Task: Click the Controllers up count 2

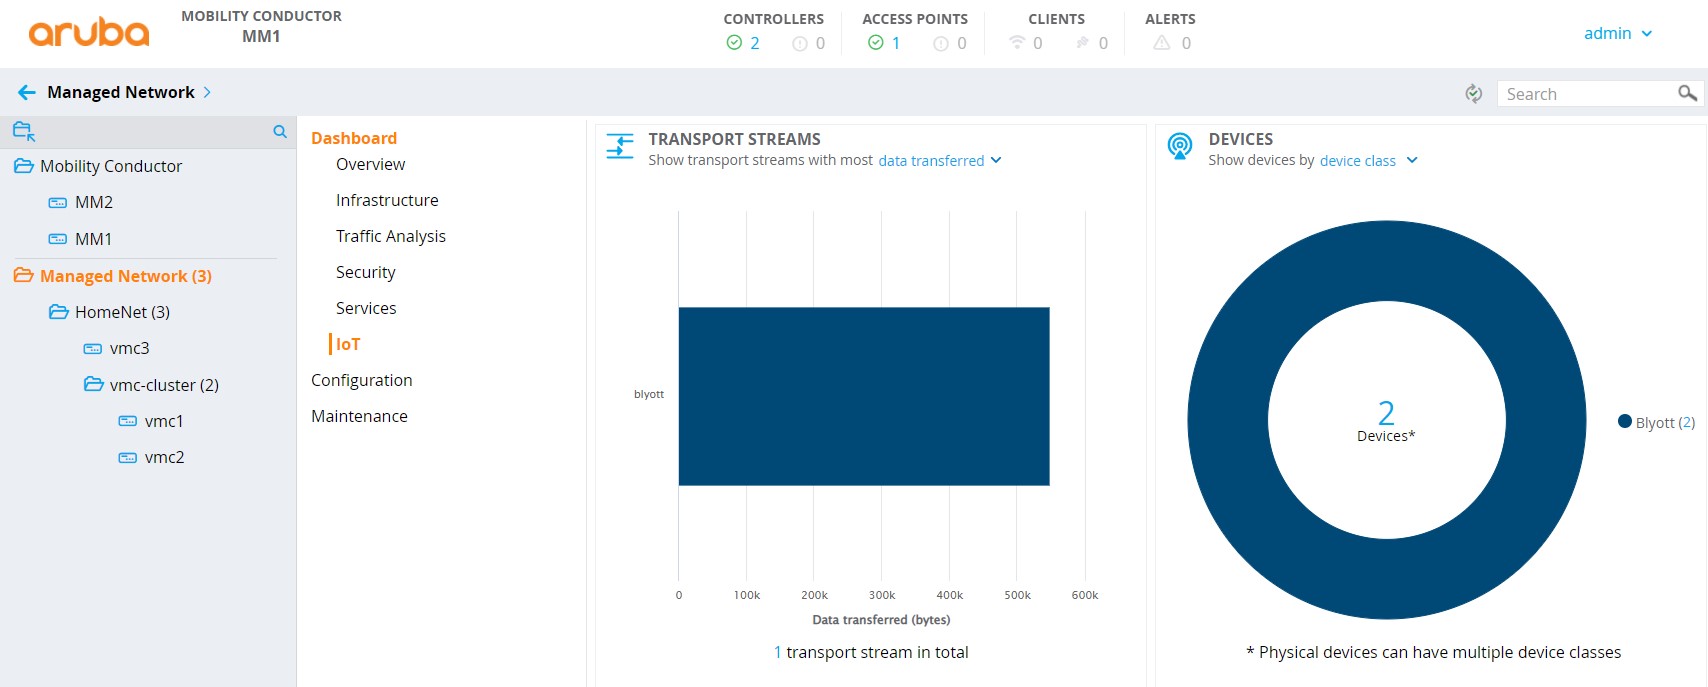Action: click(x=755, y=43)
